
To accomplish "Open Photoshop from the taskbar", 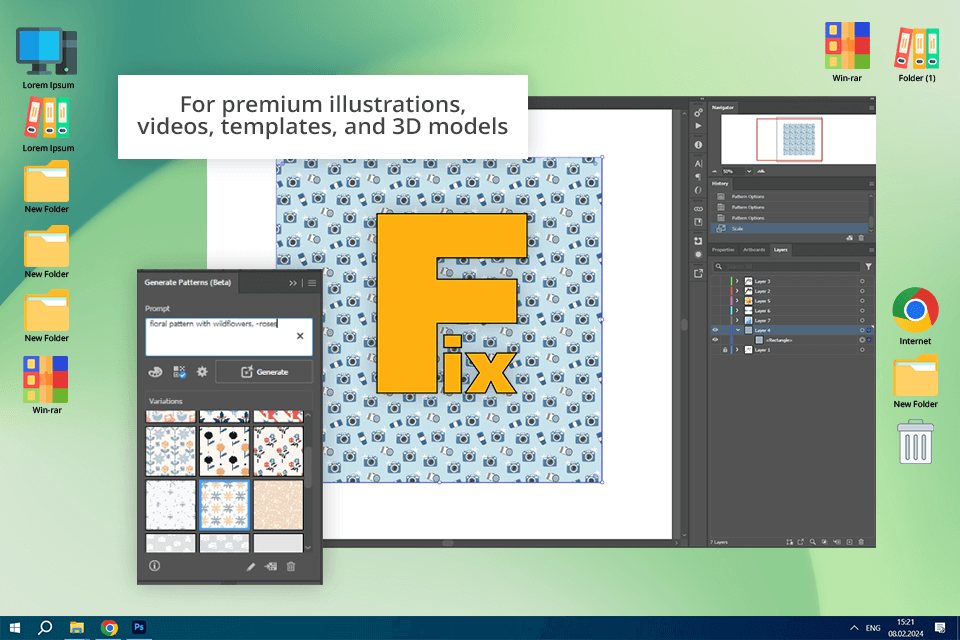I will (x=139, y=628).
